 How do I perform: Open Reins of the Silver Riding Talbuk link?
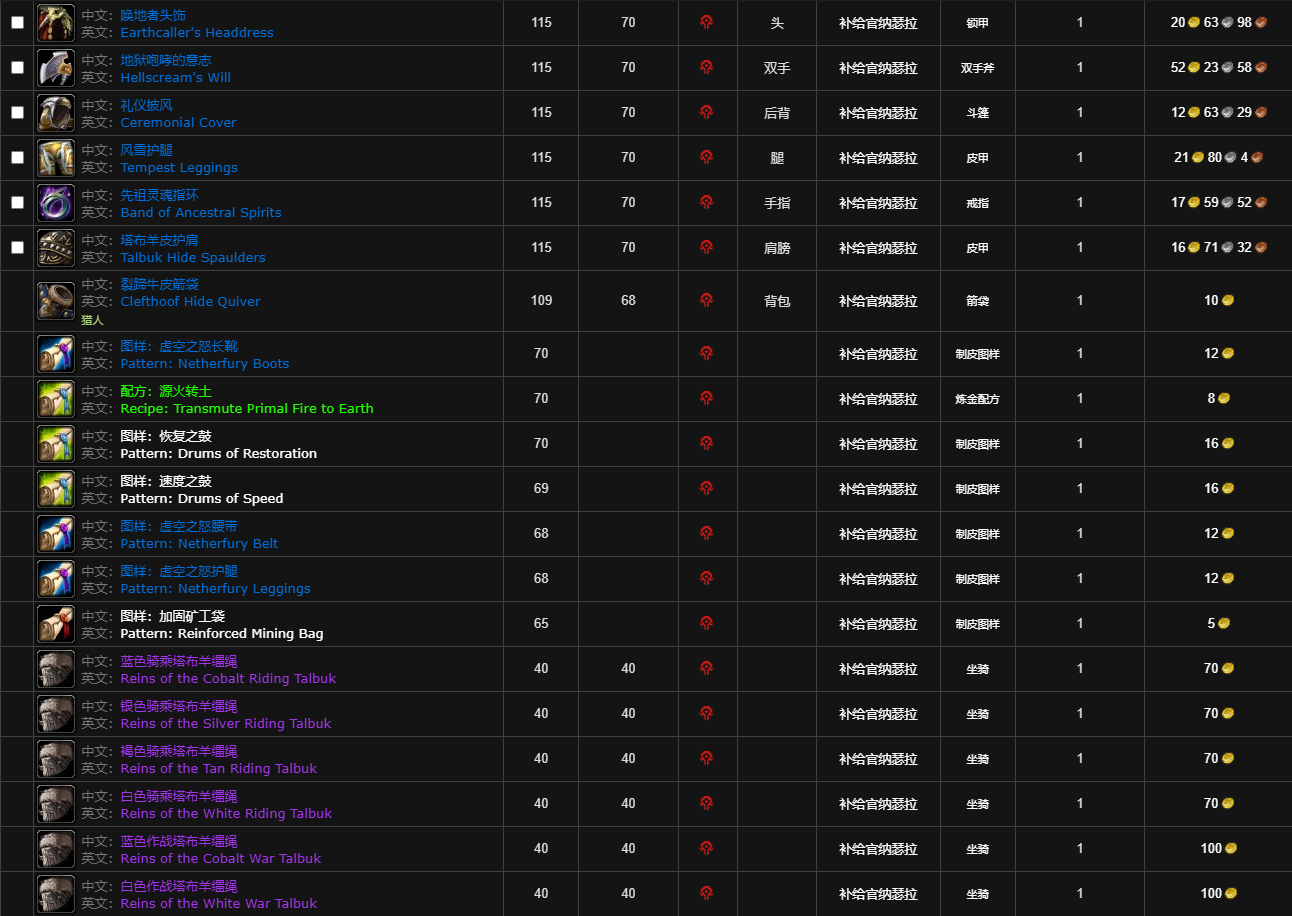(x=226, y=723)
